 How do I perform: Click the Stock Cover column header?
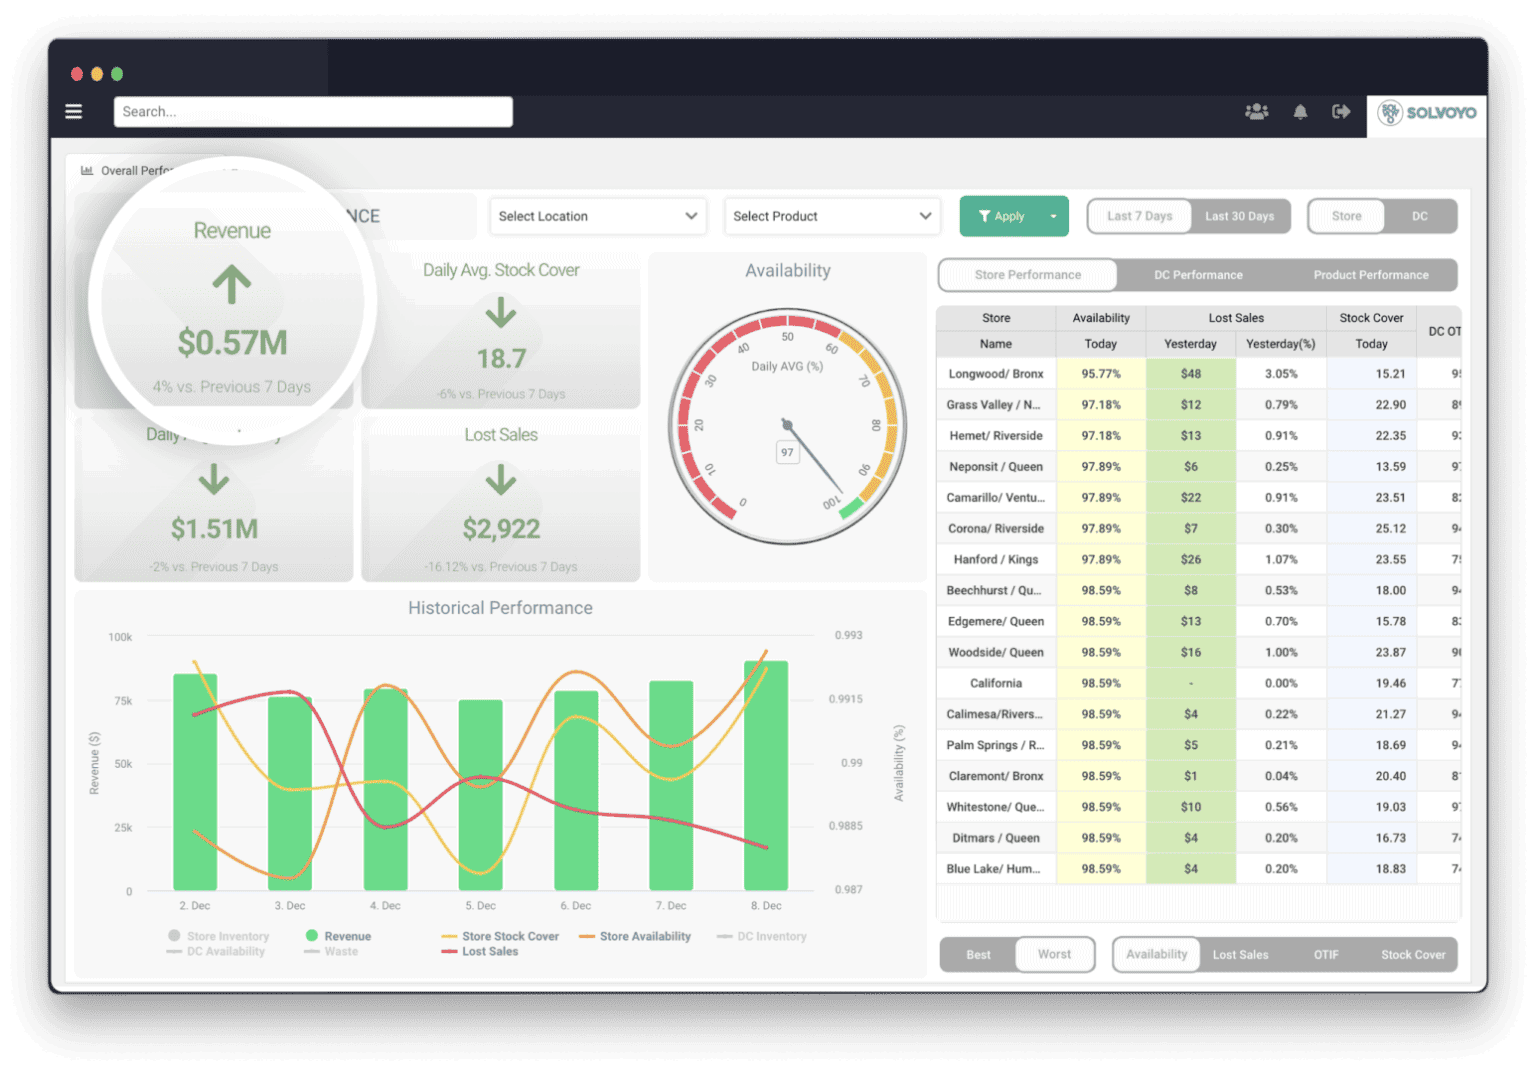[1371, 318]
